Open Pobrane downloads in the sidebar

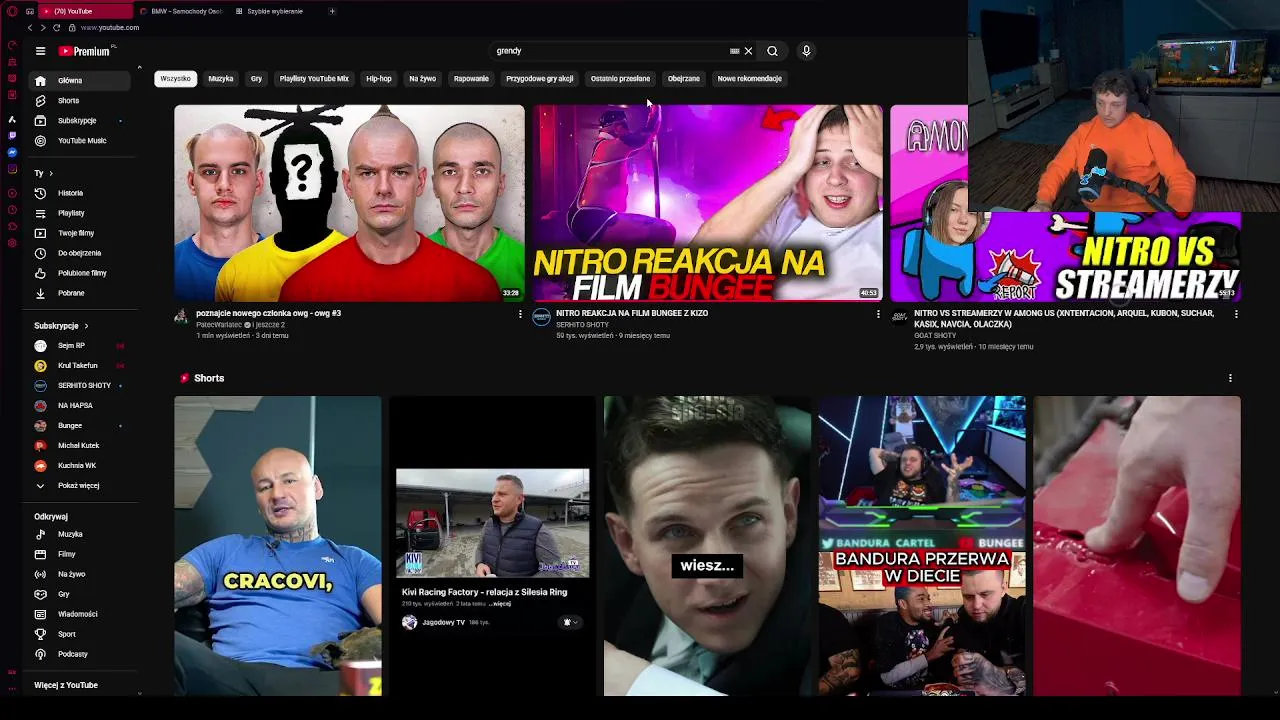80,293
